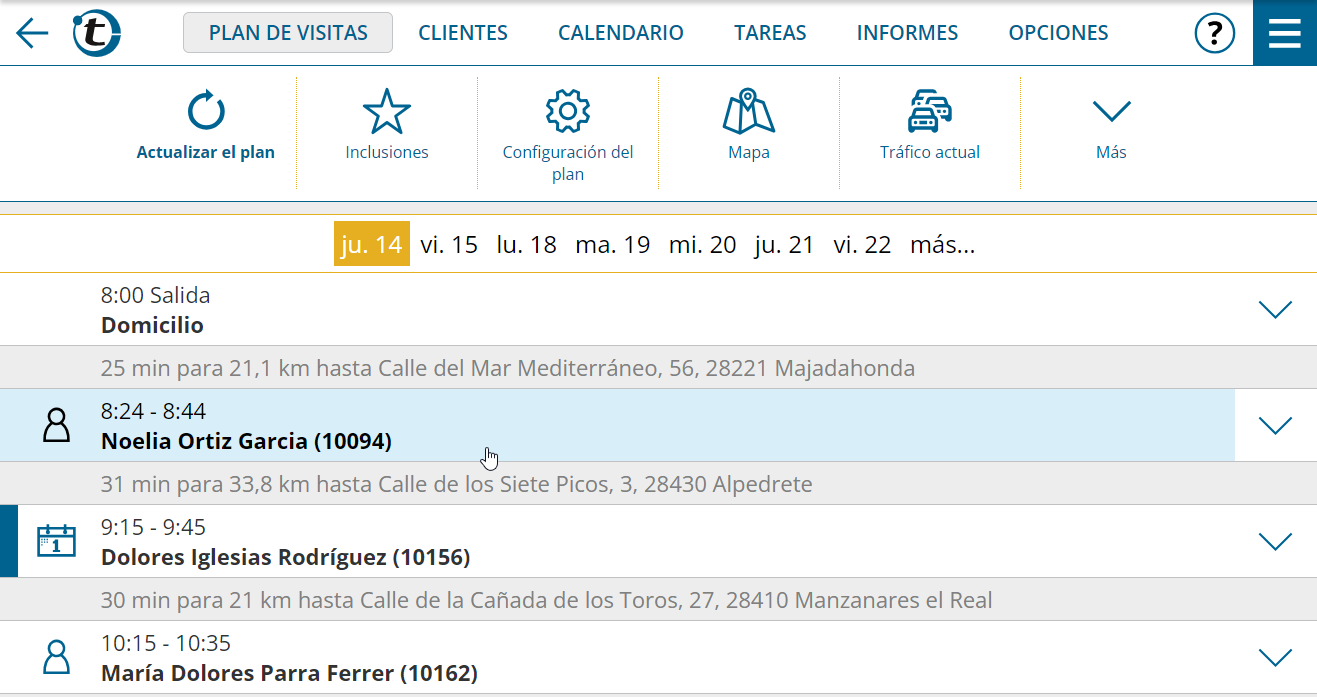Click calendar icon beside Dolores Iglesias Rodríguez

click(x=56, y=540)
